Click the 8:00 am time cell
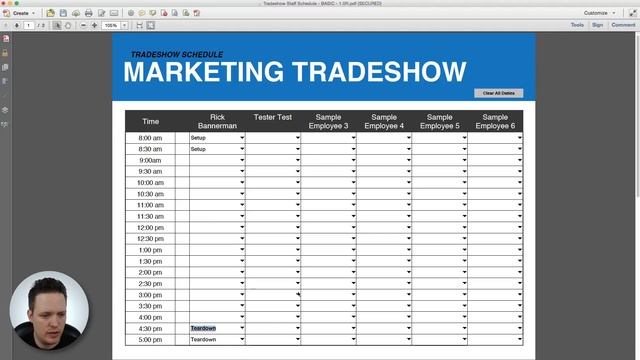 [150, 138]
